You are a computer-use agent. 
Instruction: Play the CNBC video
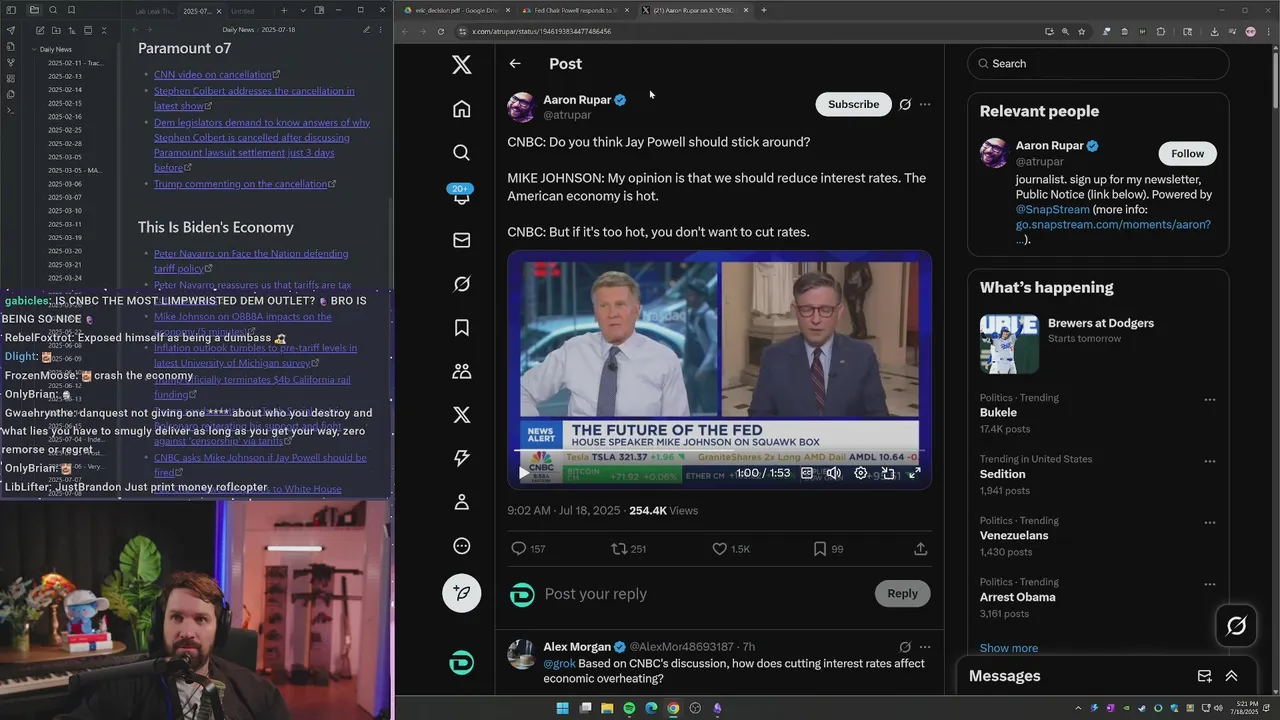point(523,473)
